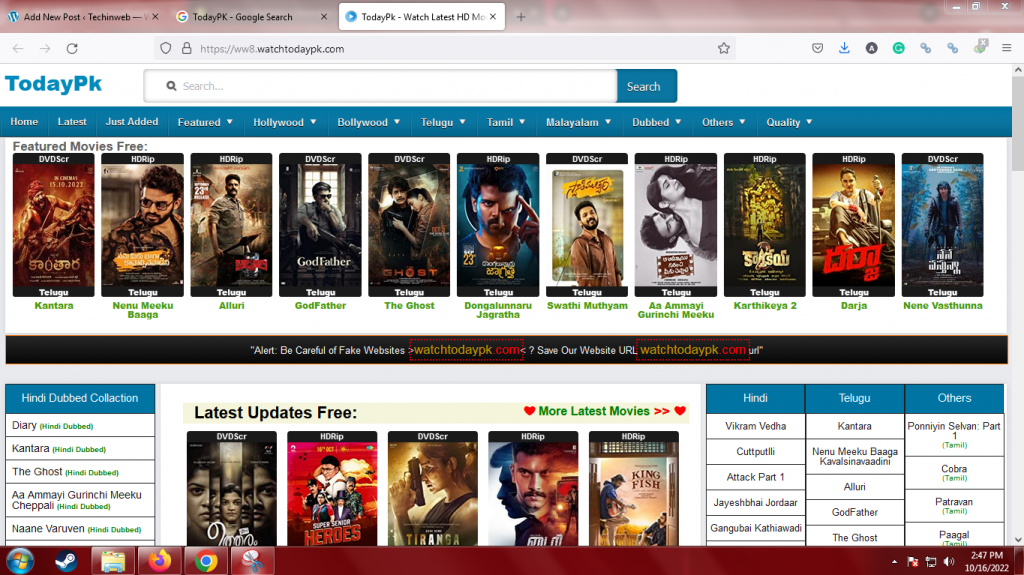Open the Firefox hamburger menu

[1006, 48]
